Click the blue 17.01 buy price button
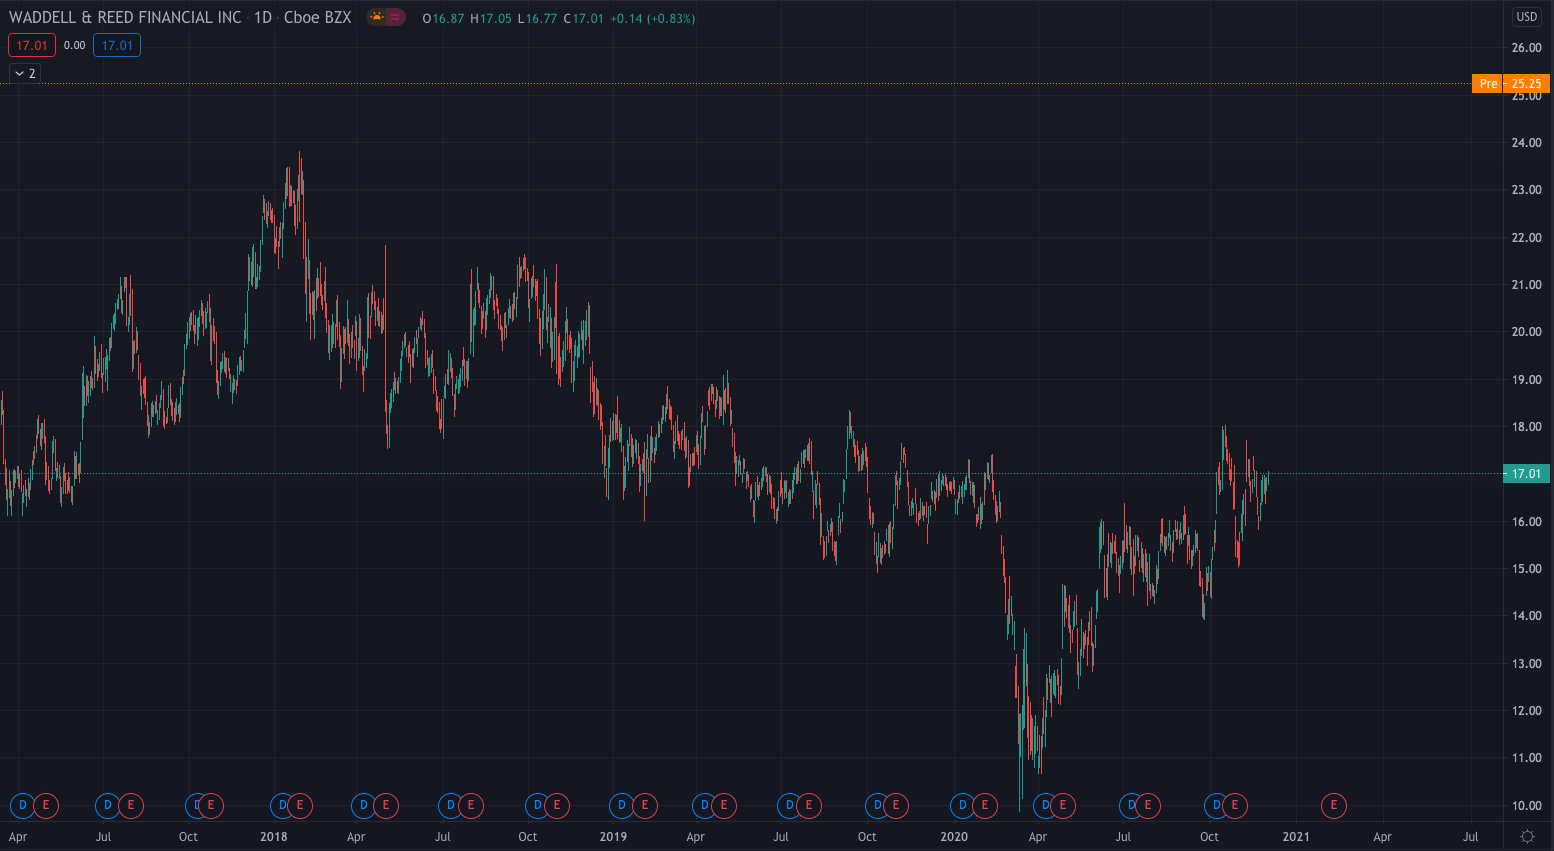Screen dimensions: 1554x851 [117, 45]
